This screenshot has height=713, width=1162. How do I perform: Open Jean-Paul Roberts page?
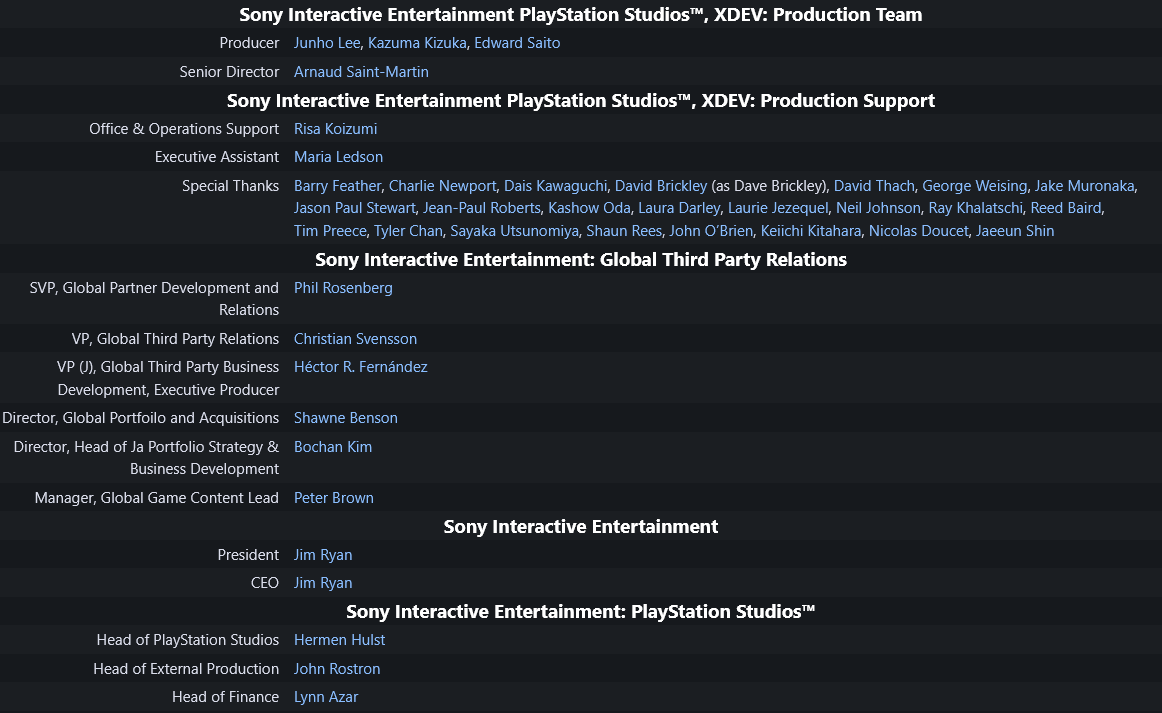coord(482,208)
